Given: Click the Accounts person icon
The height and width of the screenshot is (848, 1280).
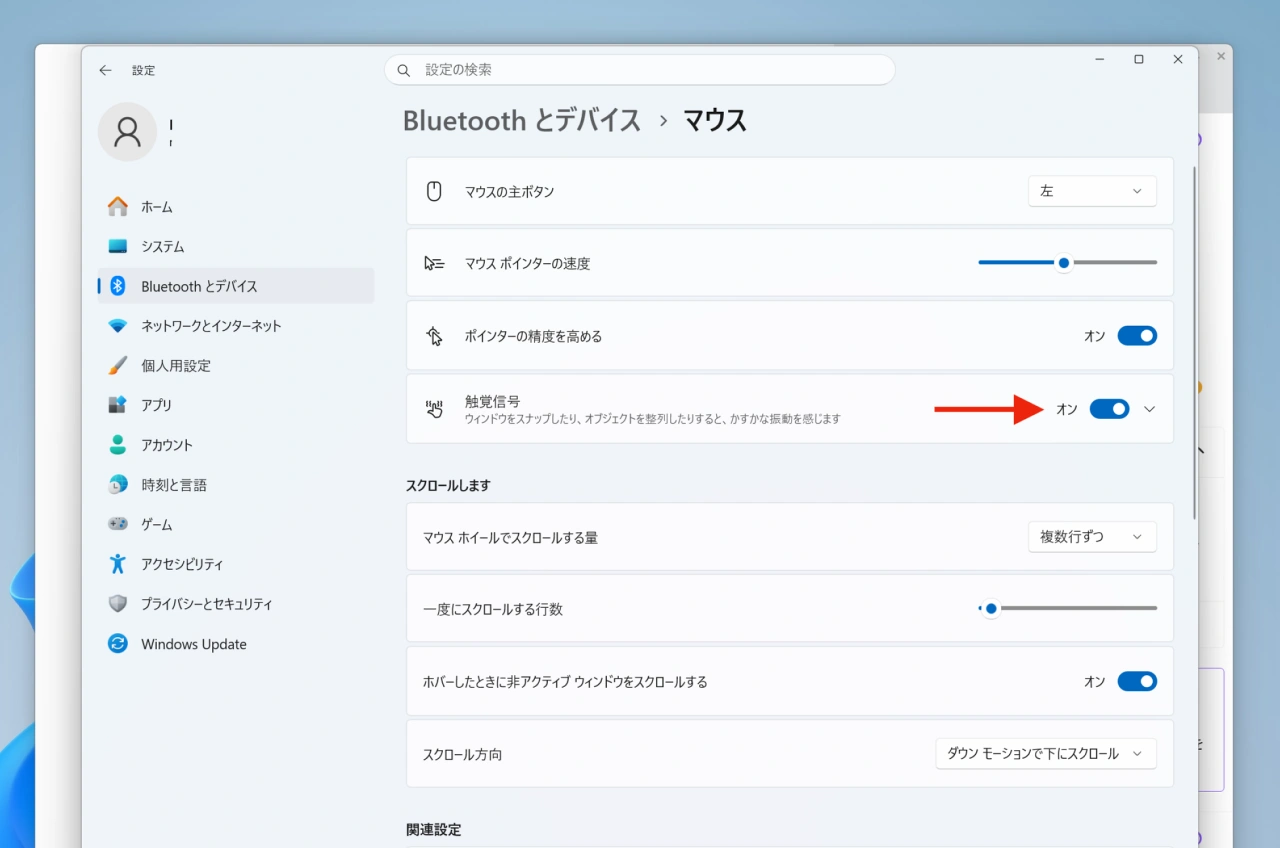Looking at the screenshot, I should click(118, 445).
